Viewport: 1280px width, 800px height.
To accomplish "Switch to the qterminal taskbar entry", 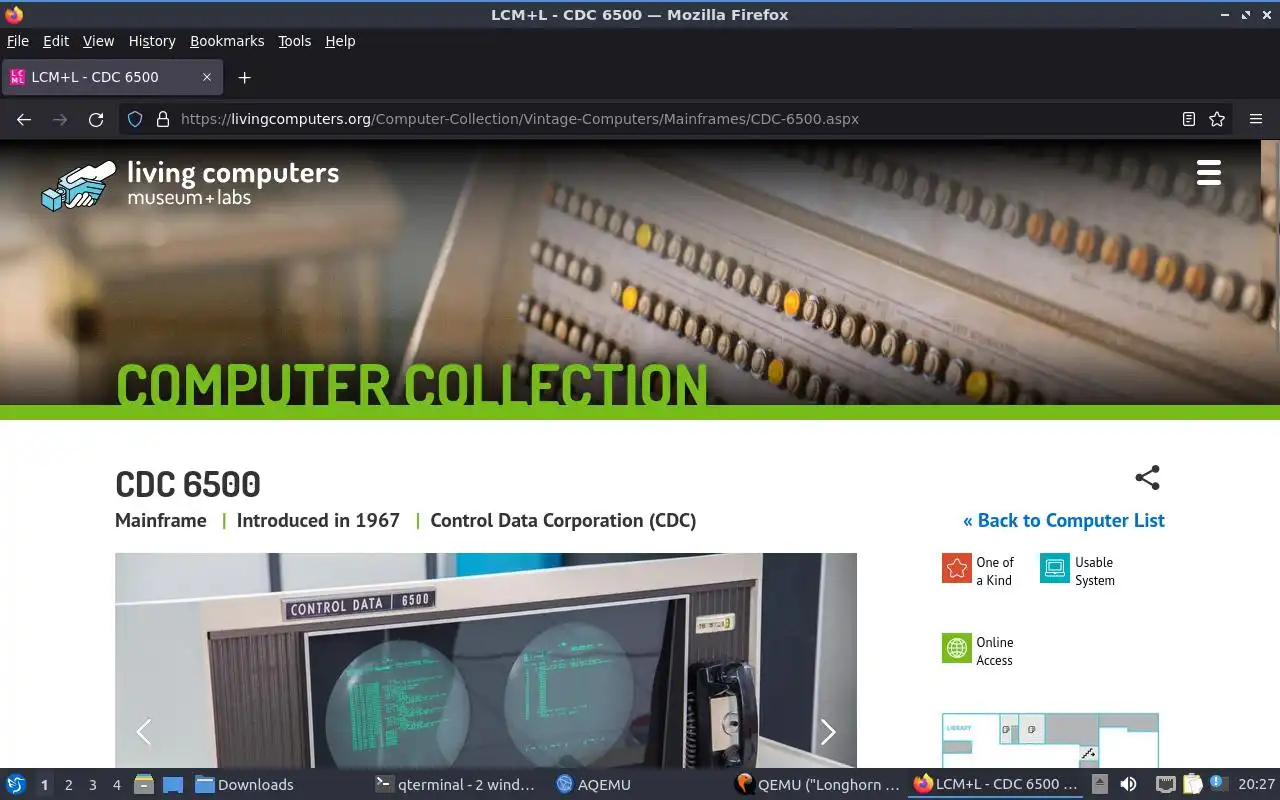I will pos(455,784).
